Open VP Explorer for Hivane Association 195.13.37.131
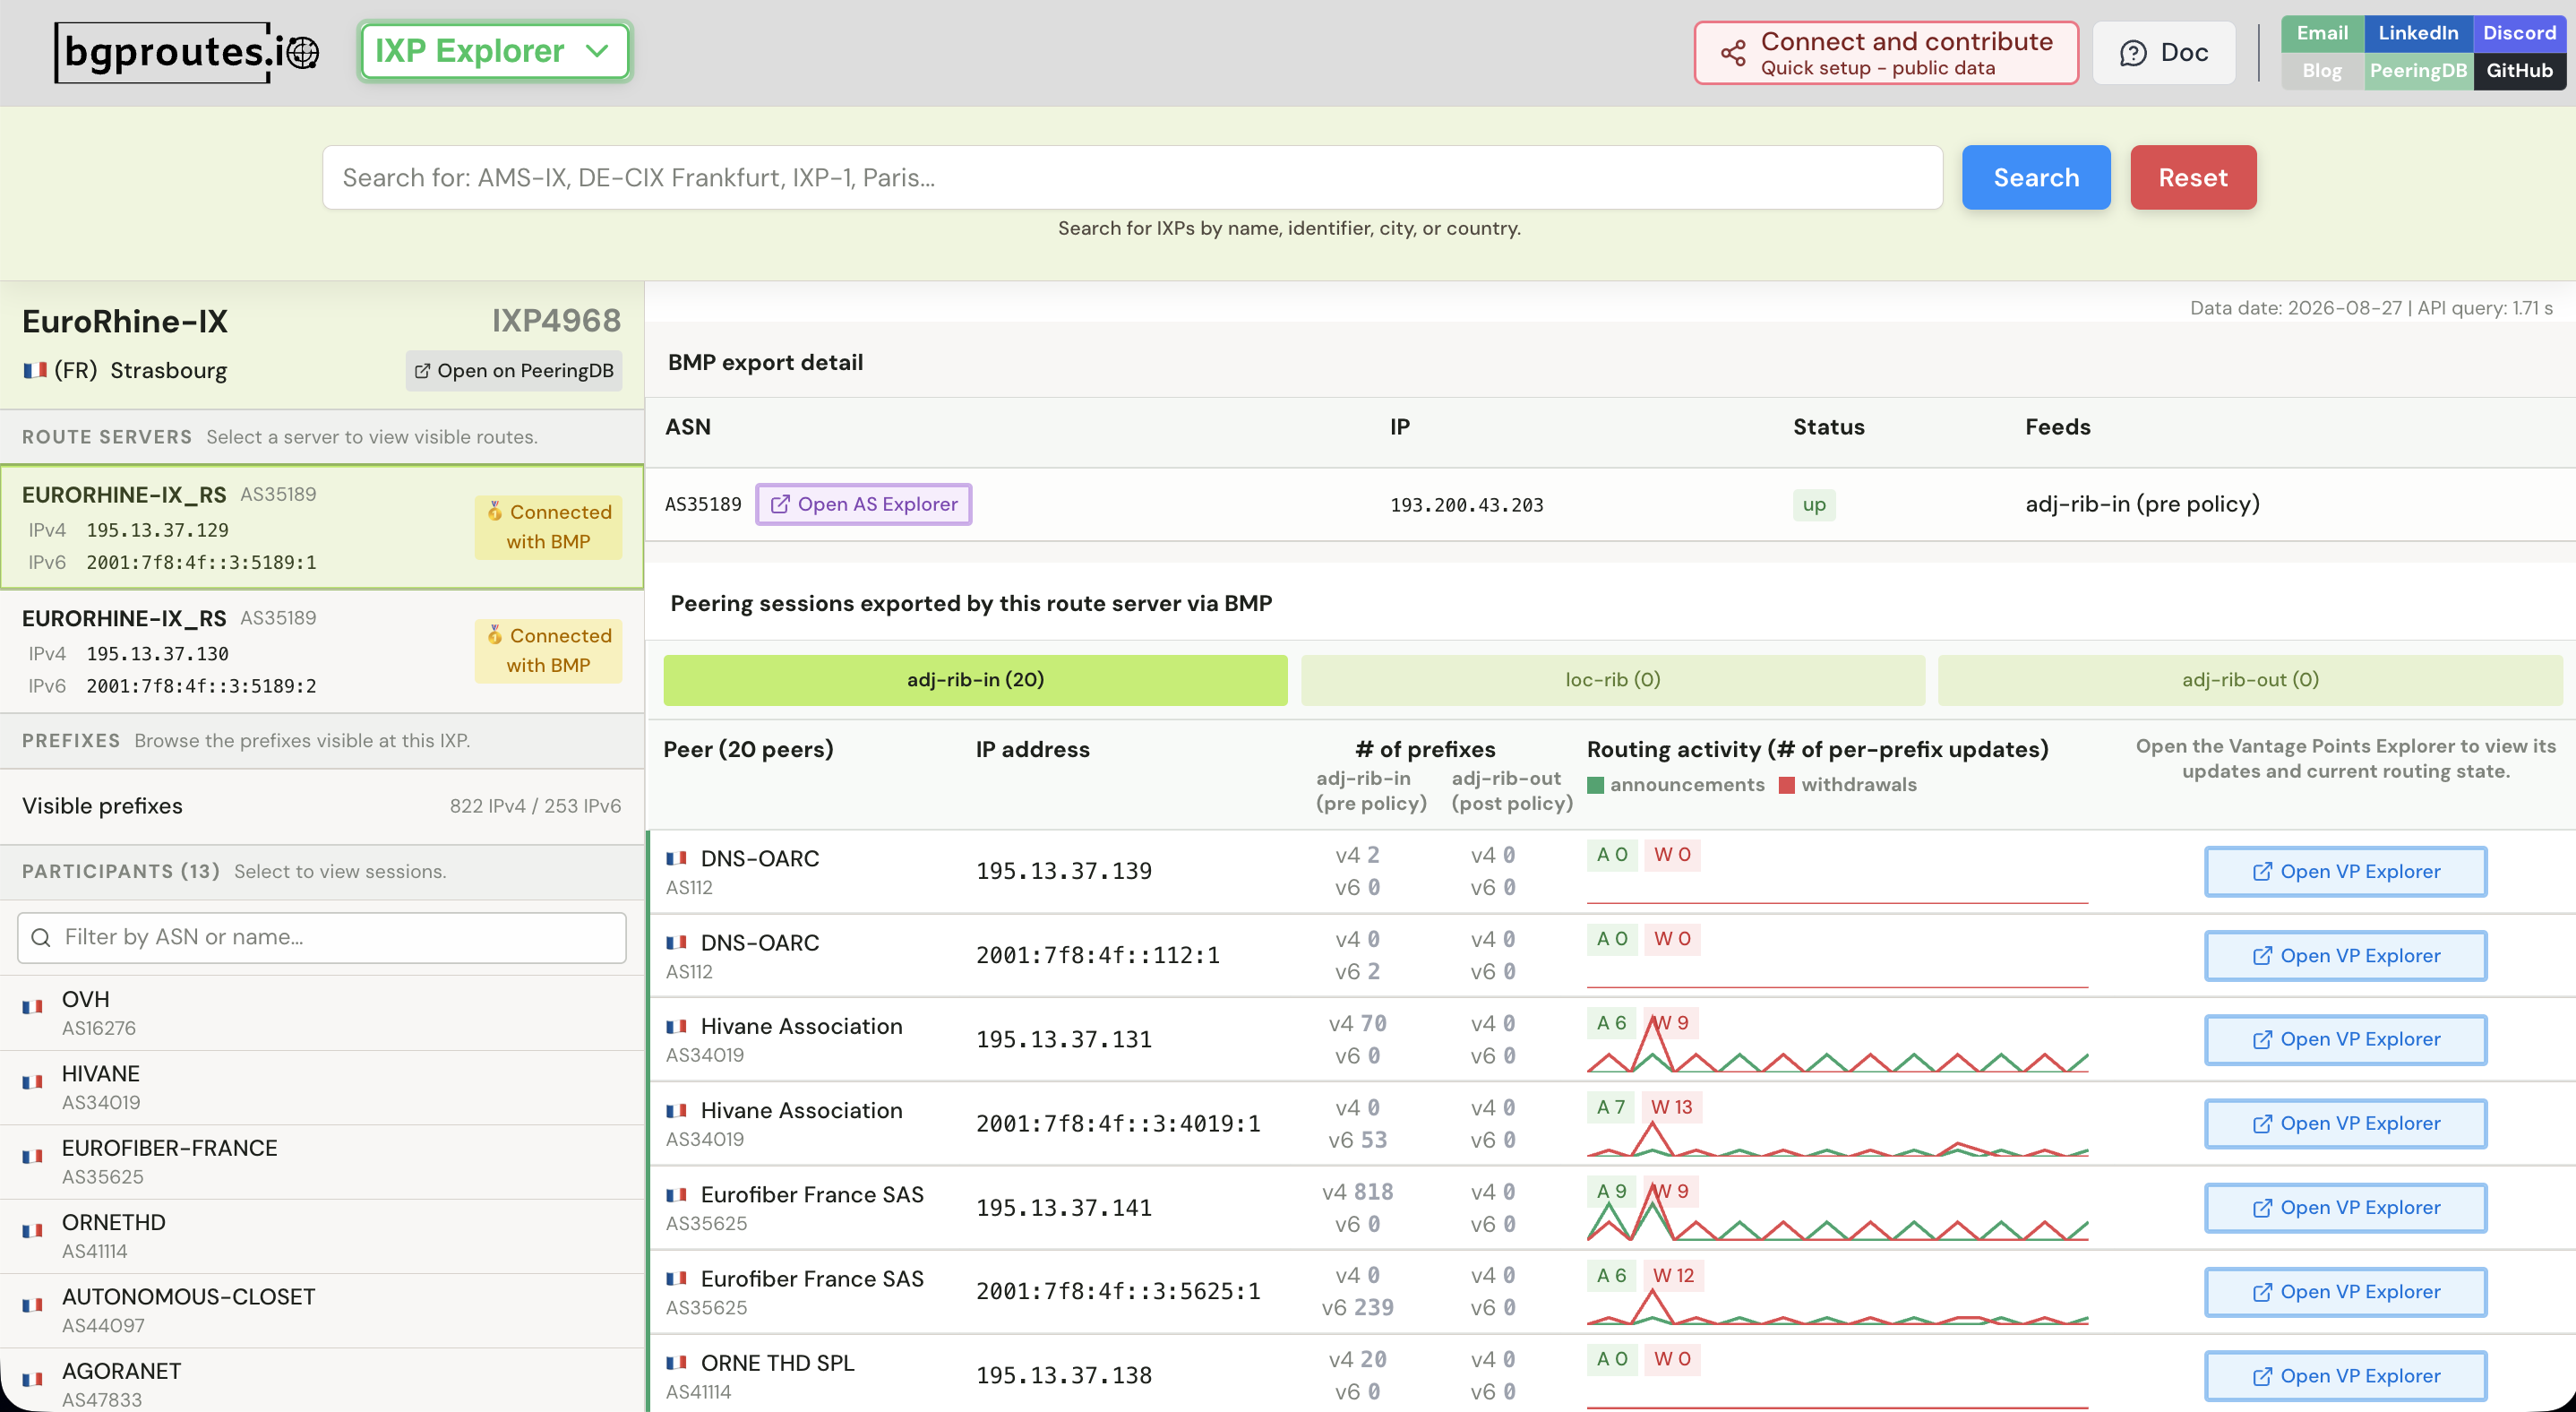Viewport: 2576px width, 1412px height. point(2345,1040)
